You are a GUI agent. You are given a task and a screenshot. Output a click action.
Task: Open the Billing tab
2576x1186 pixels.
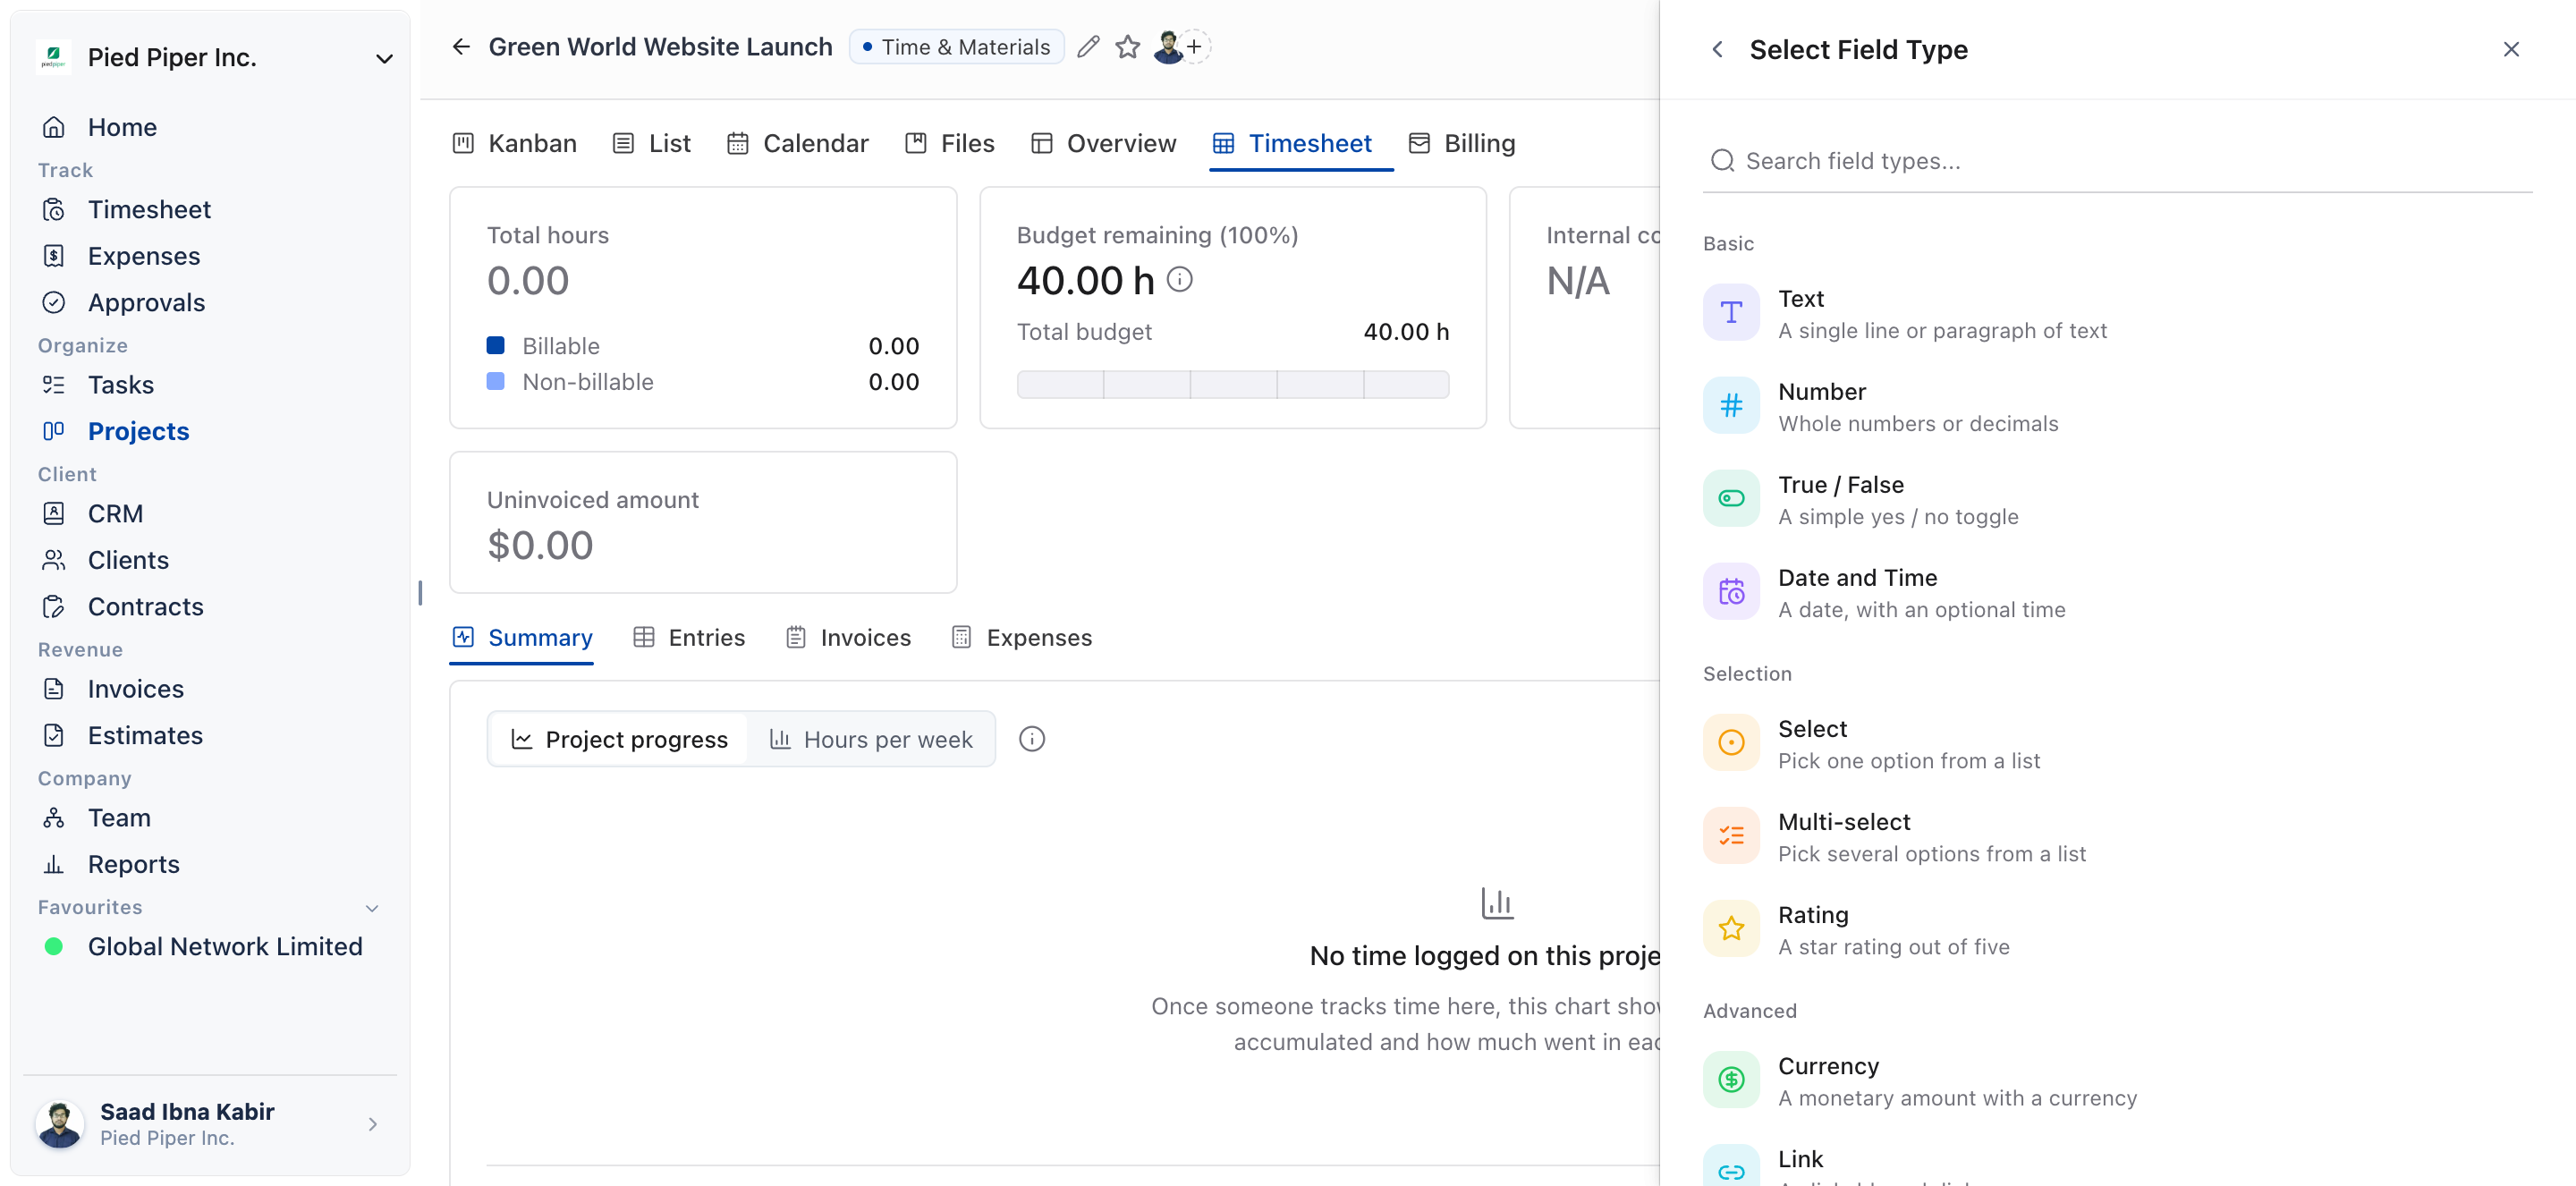coord(1461,143)
